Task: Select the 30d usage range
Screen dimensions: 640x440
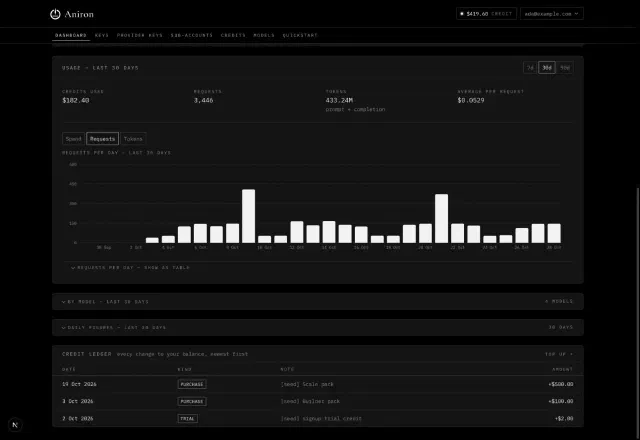Action: tap(547, 68)
